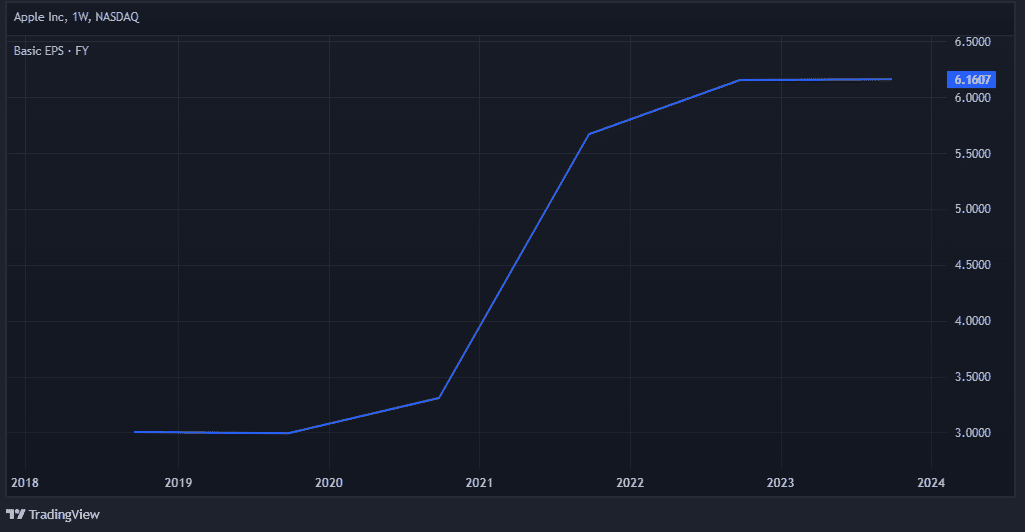
Task: Click the 3.5000 price scale label
Action: (972, 377)
